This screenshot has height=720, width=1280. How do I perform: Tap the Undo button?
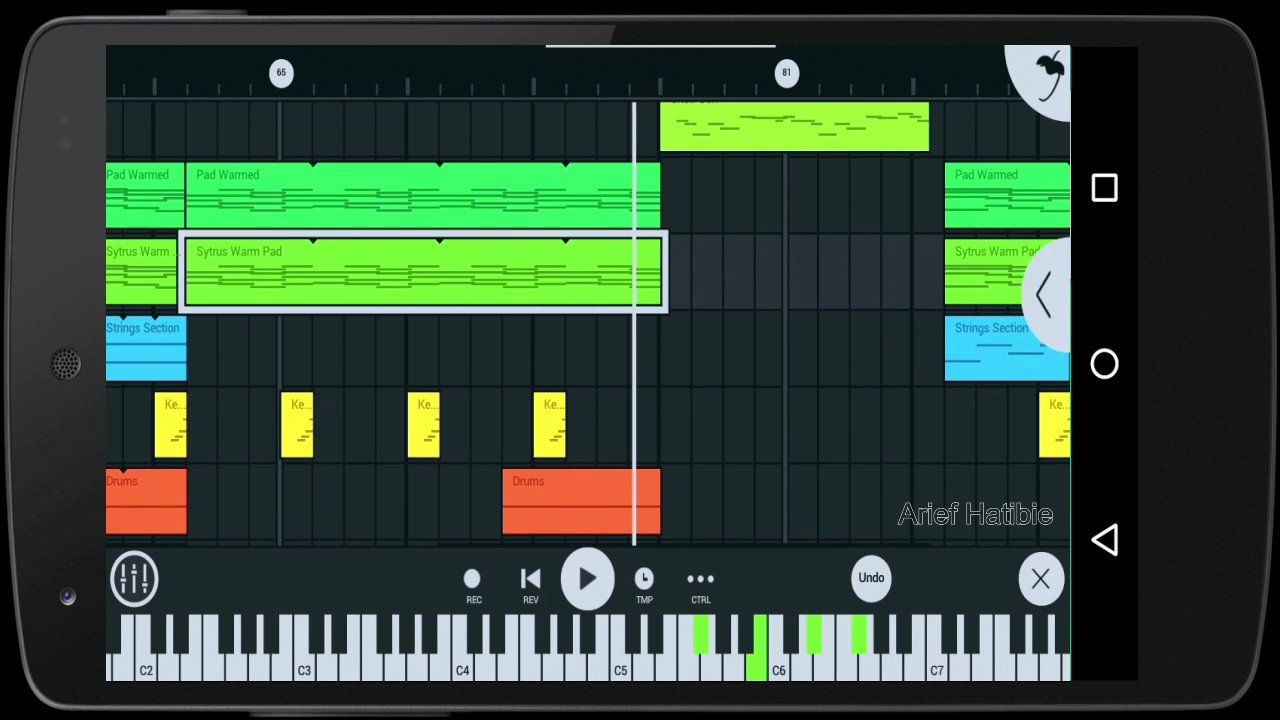(871, 578)
